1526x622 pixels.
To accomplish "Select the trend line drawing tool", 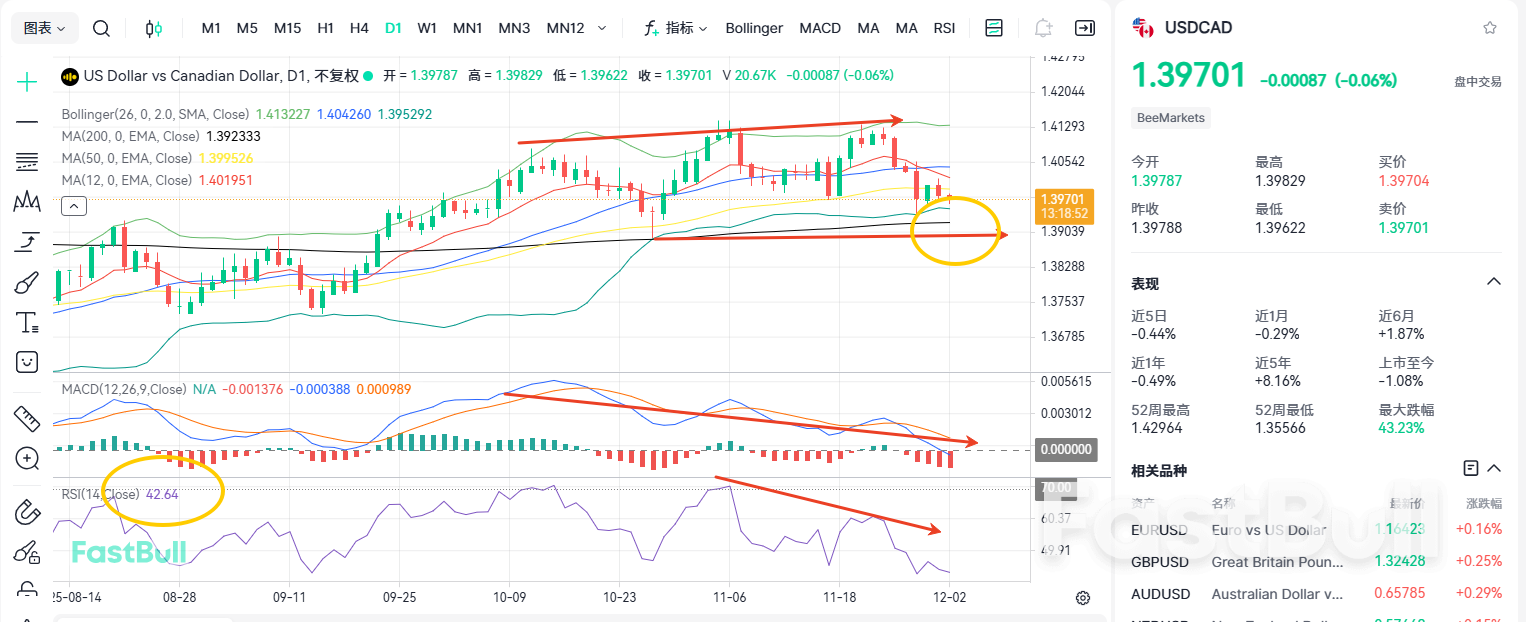I will coord(27,121).
